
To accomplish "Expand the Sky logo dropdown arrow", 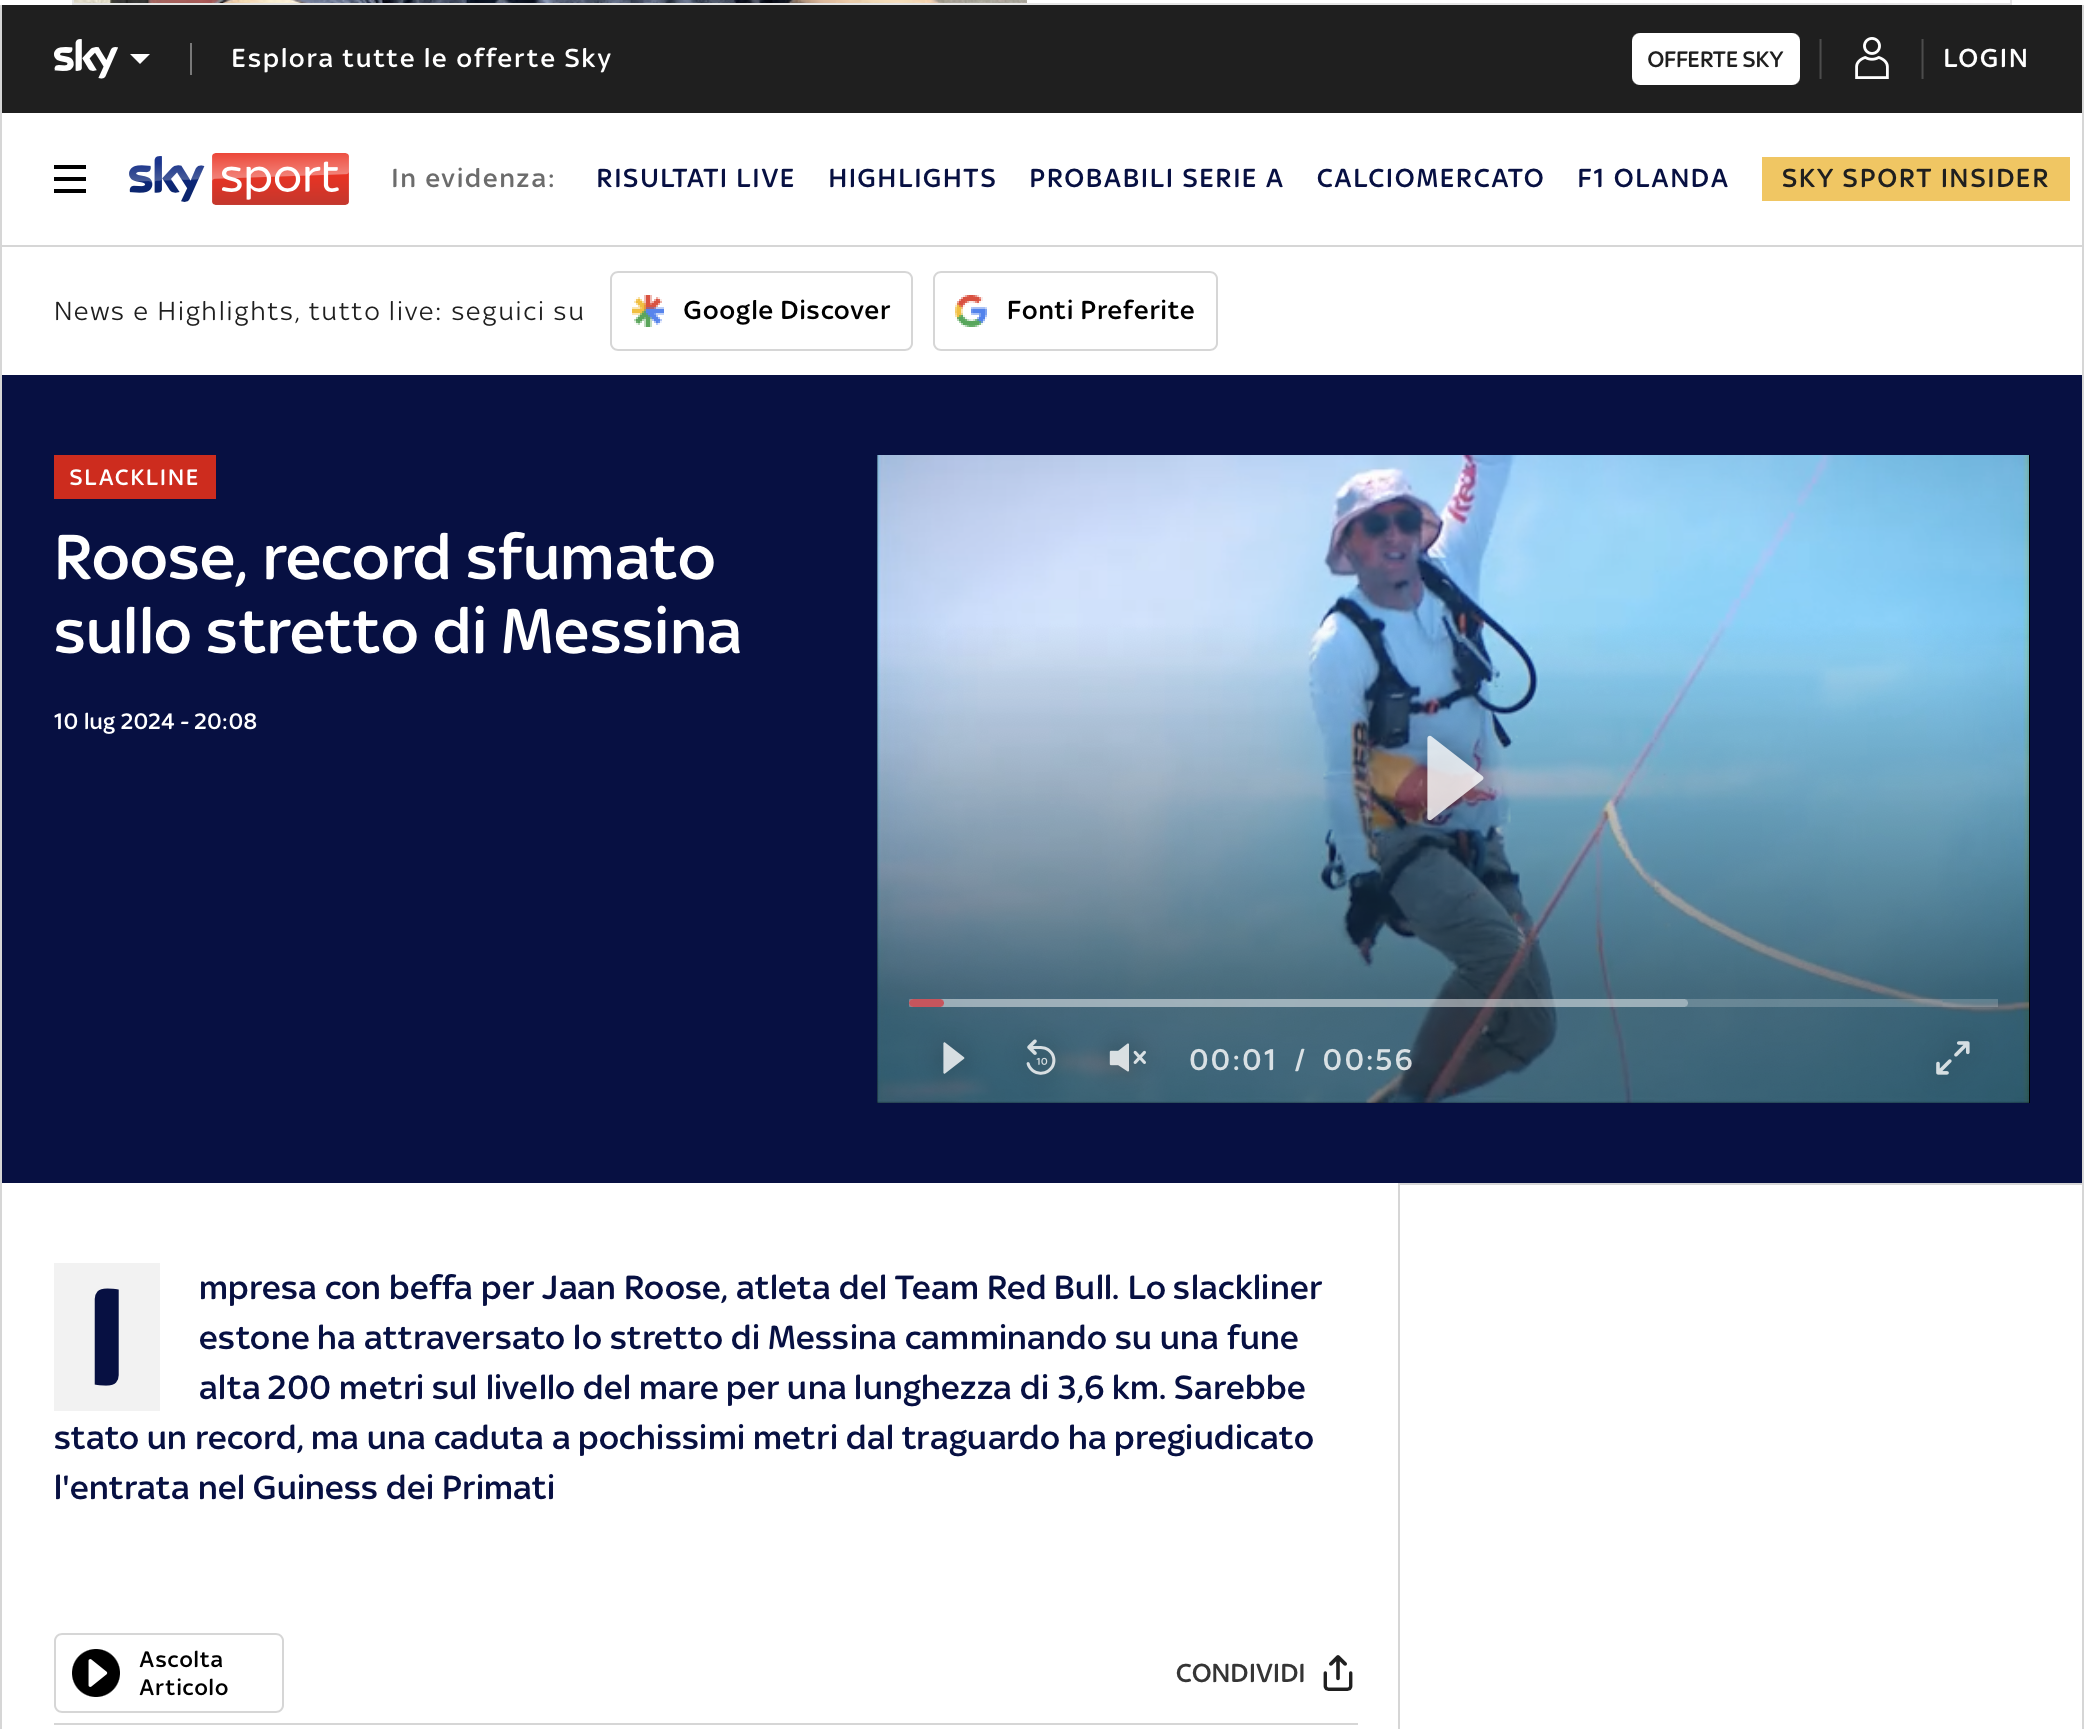I will tap(141, 59).
